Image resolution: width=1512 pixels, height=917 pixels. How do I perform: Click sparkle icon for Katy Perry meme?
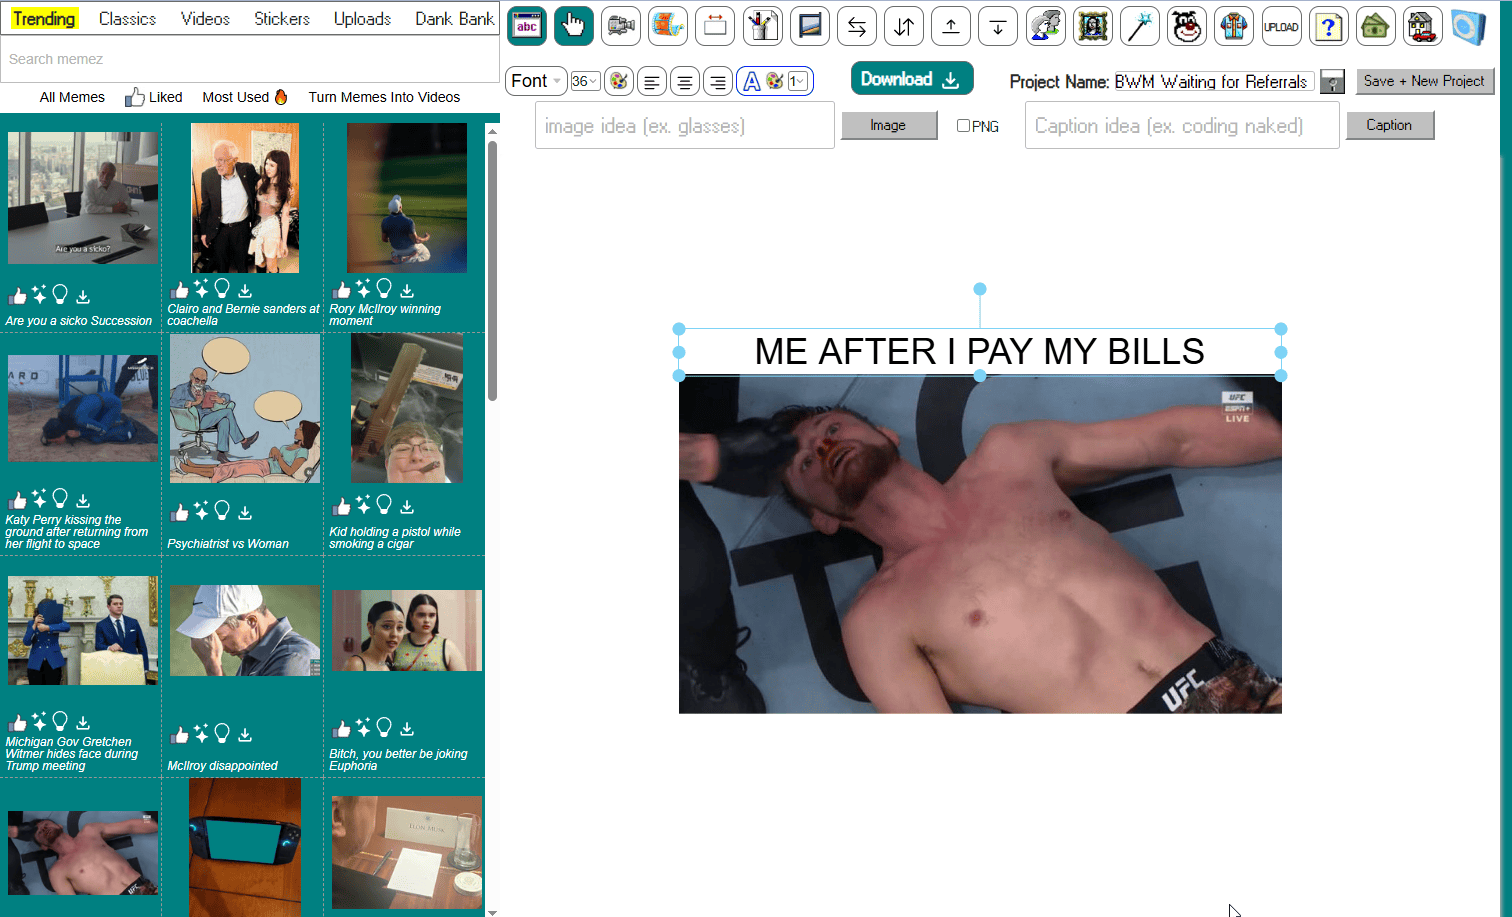pos(39,498)
